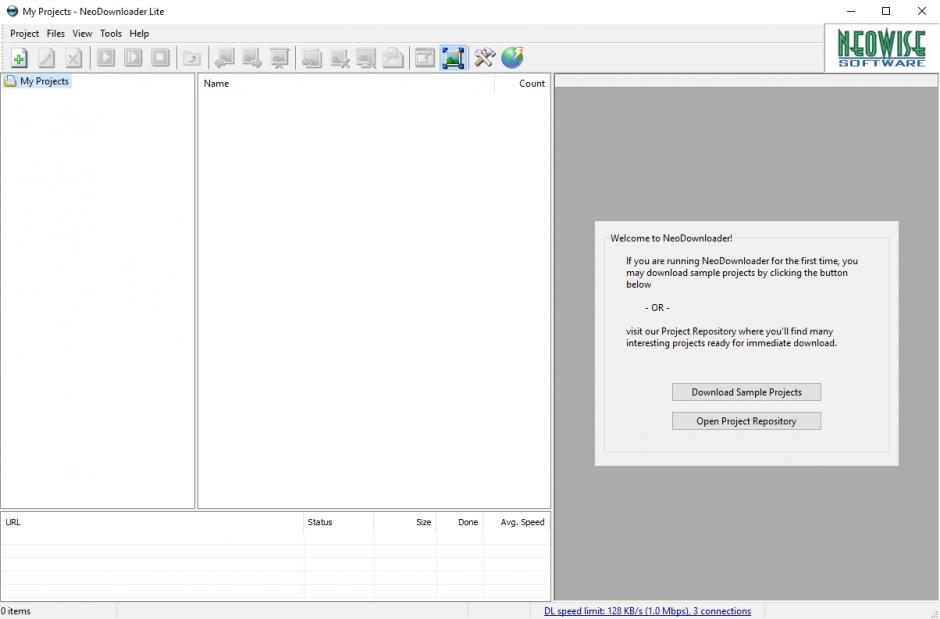Click the Send by email envelope icon

coord(393,58)
